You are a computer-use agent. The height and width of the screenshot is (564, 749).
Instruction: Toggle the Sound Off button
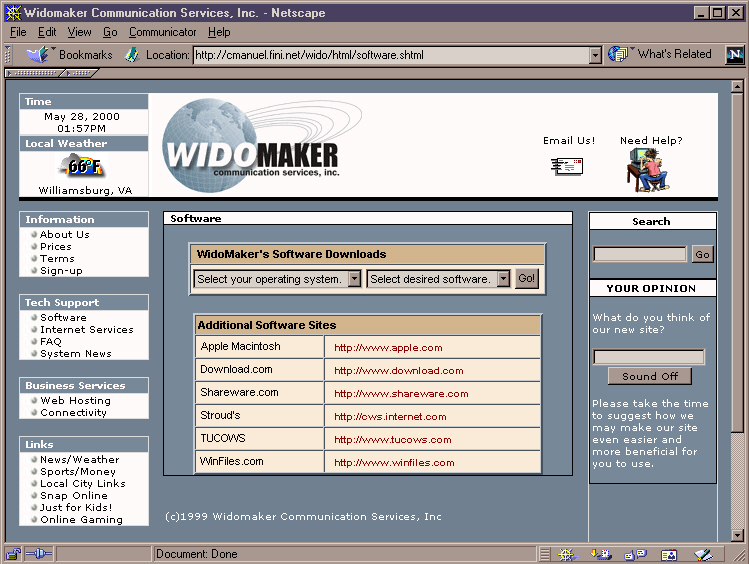650,376
